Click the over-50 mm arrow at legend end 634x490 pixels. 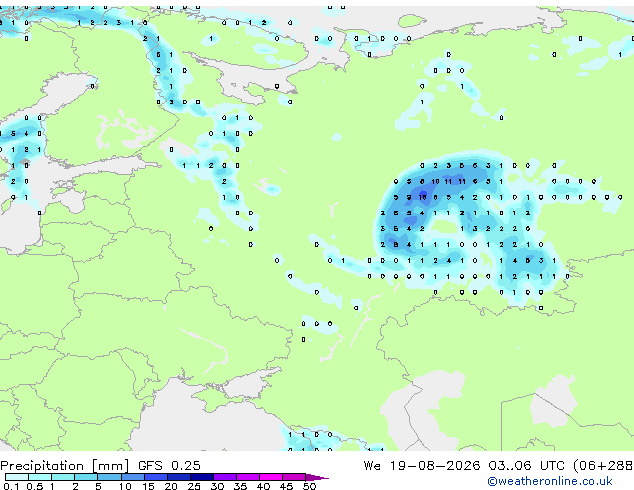(317, 477)
